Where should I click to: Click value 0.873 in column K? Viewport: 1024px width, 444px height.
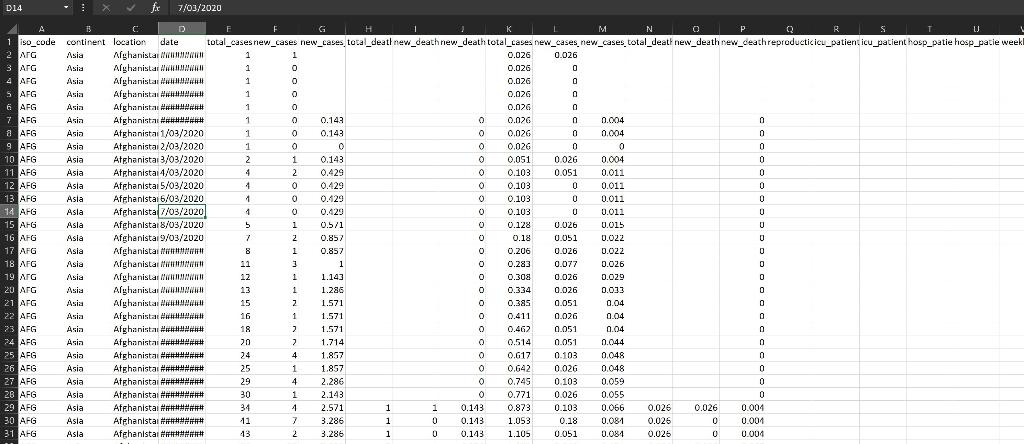(x=509, y=407)
